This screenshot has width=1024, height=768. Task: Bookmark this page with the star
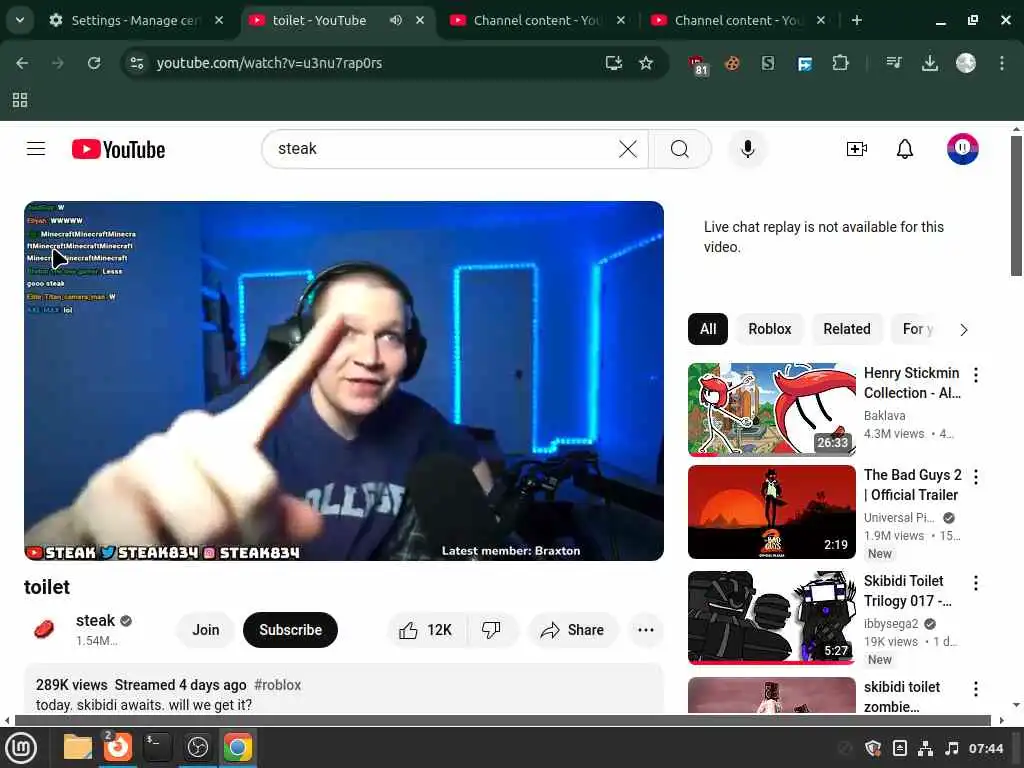[x=646, y=63]
